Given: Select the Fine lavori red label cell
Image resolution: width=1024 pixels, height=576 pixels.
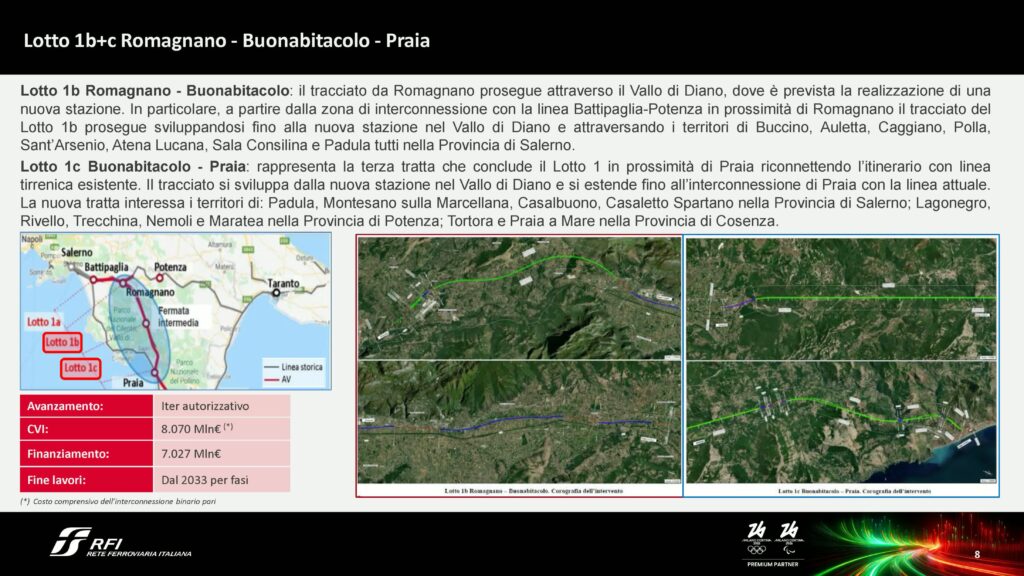Looking at the screenshot, I should pos(86,479).
